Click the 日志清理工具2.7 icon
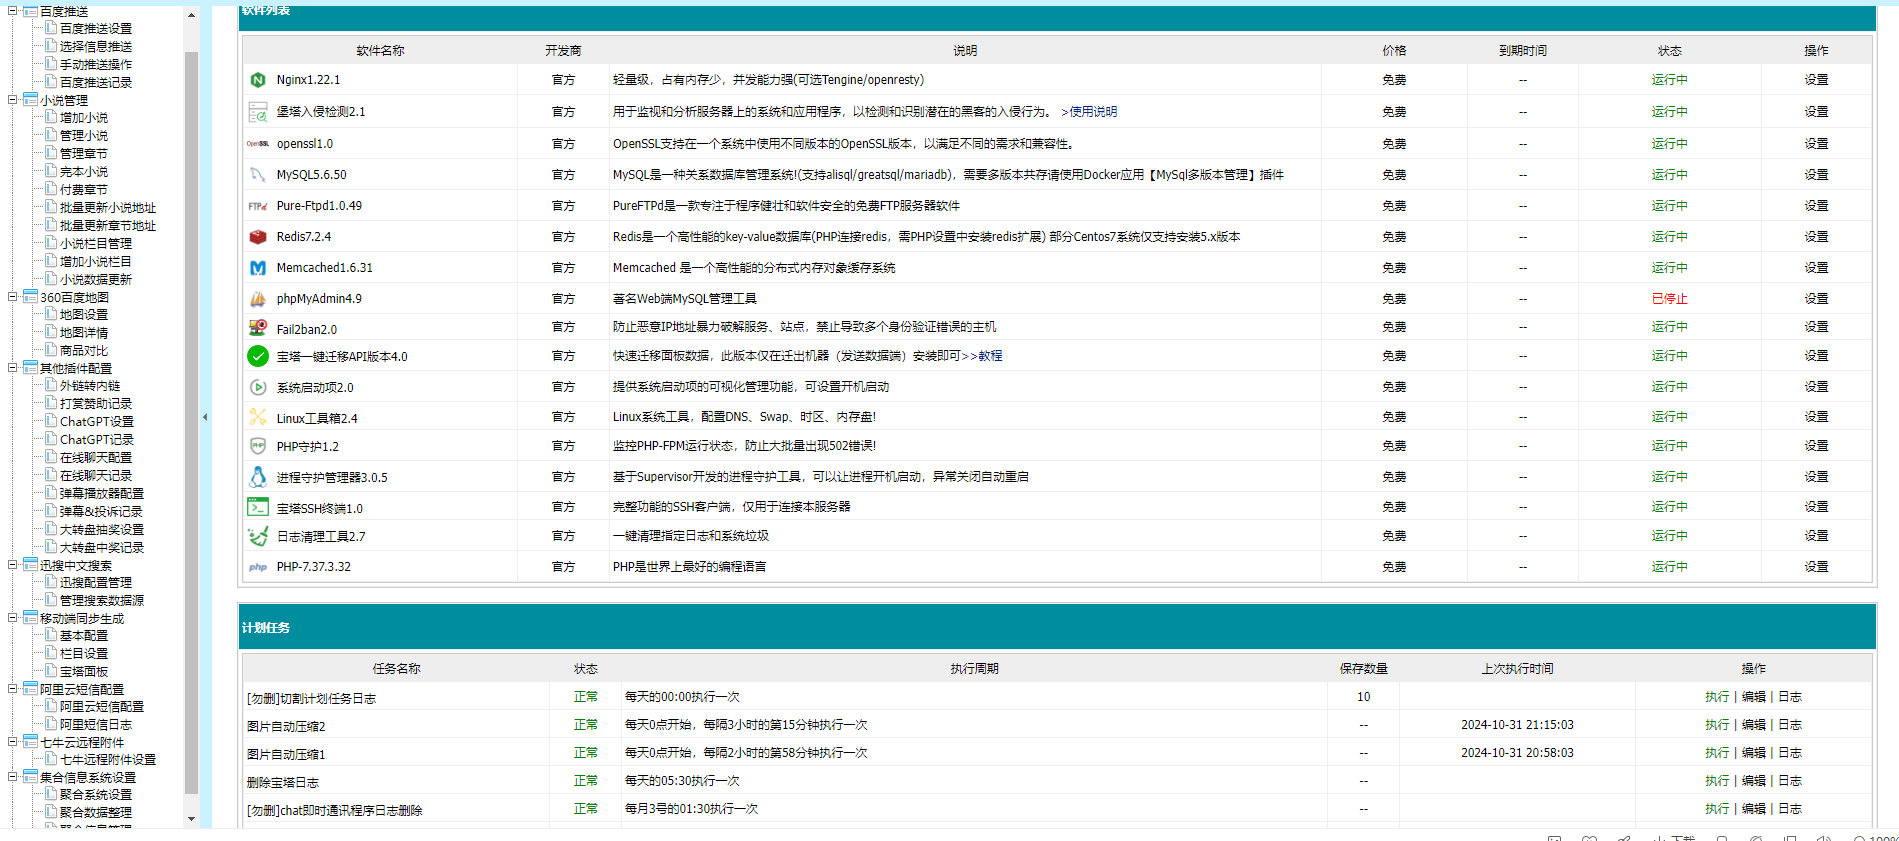1899x841 pixels. pyautogui.click(x=258, y=536)
